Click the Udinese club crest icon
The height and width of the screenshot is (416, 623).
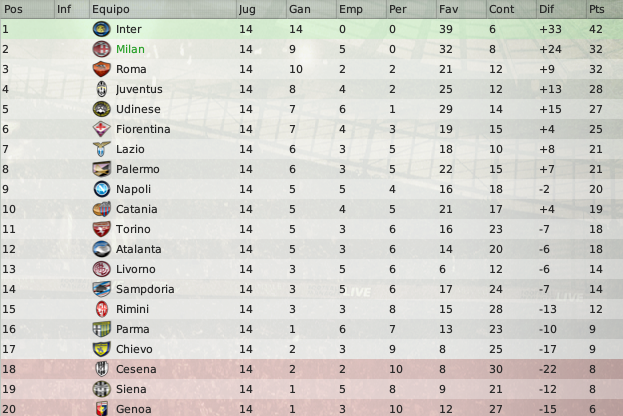click(101, 109)
